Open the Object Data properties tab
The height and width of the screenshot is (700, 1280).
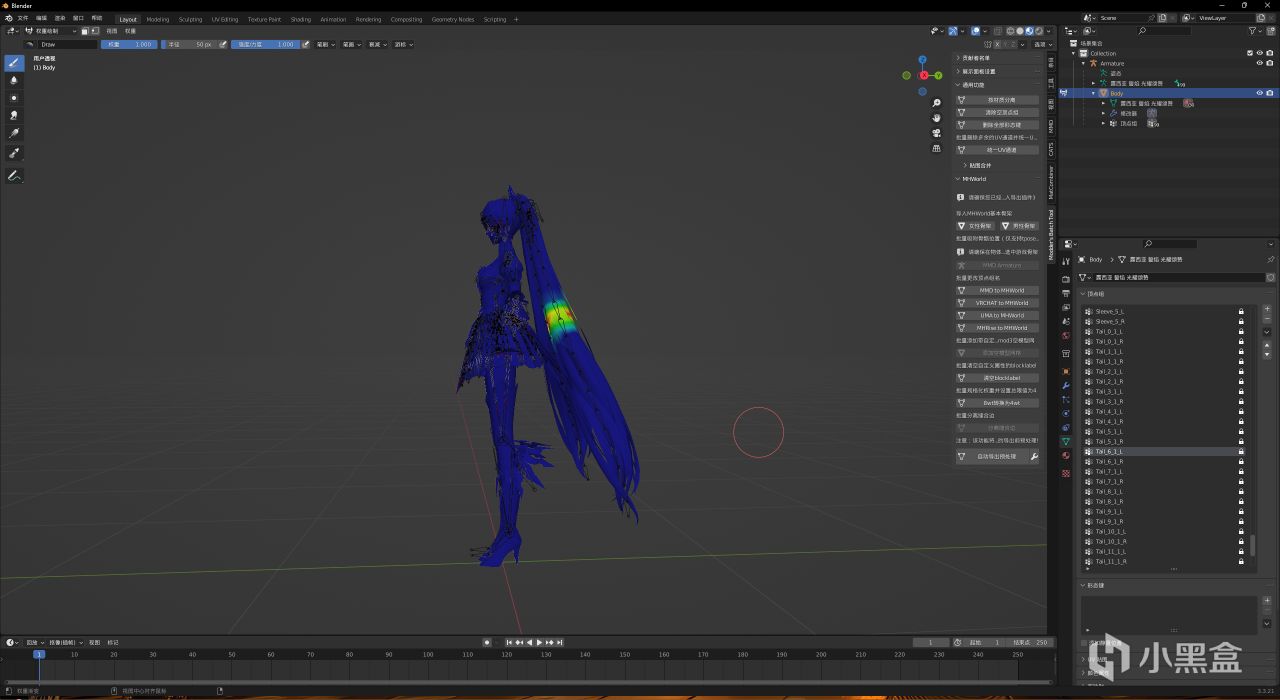click(1066, 441)
